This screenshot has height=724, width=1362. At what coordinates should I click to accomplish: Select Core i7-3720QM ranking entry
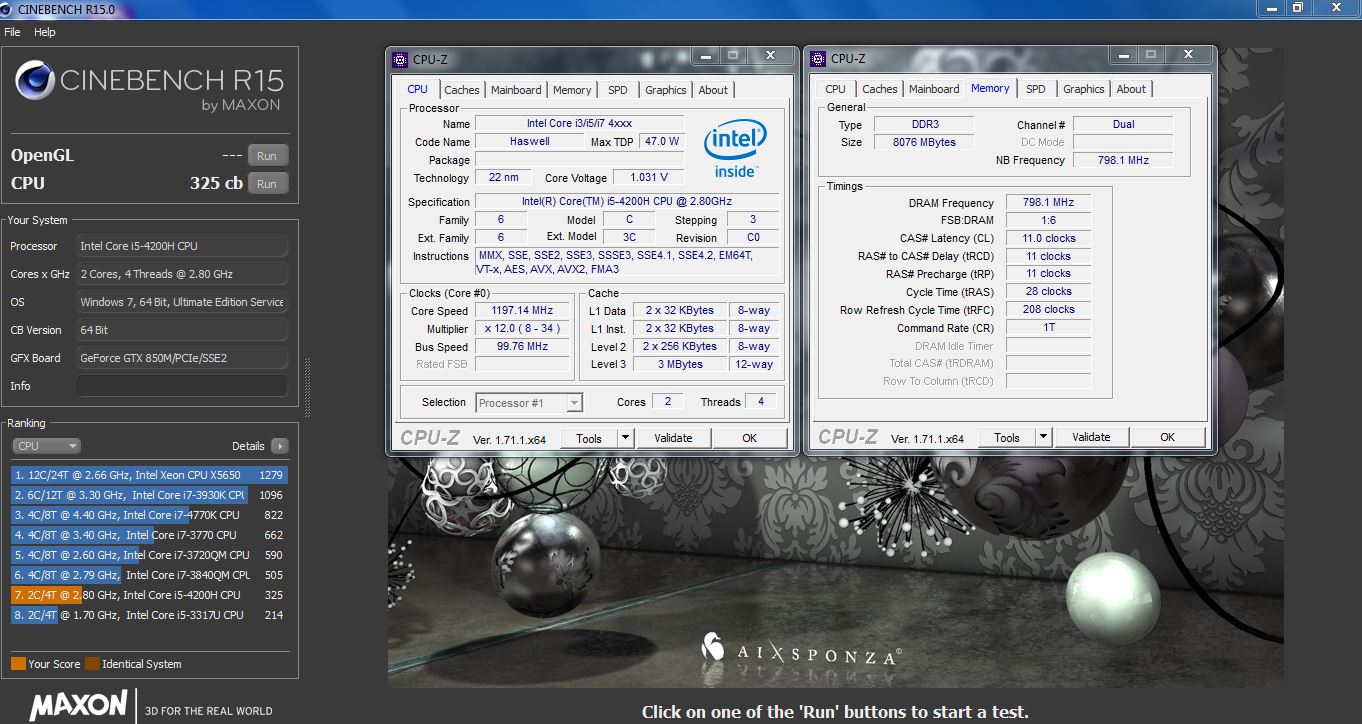tap(149, 555)
